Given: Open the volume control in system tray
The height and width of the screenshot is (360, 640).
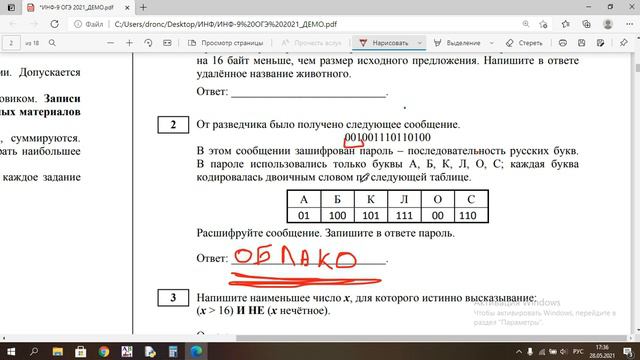Looking at the screenshot, I should tap(564, 351).
